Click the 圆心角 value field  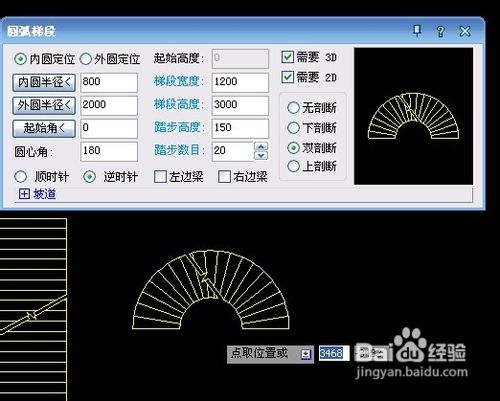pyautogui.click(x=109, y=151)
